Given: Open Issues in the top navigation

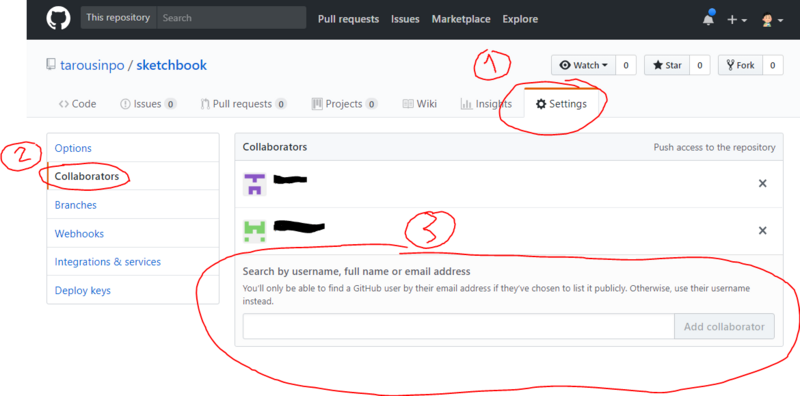Looking at the screenshot, I should [405, 19].
